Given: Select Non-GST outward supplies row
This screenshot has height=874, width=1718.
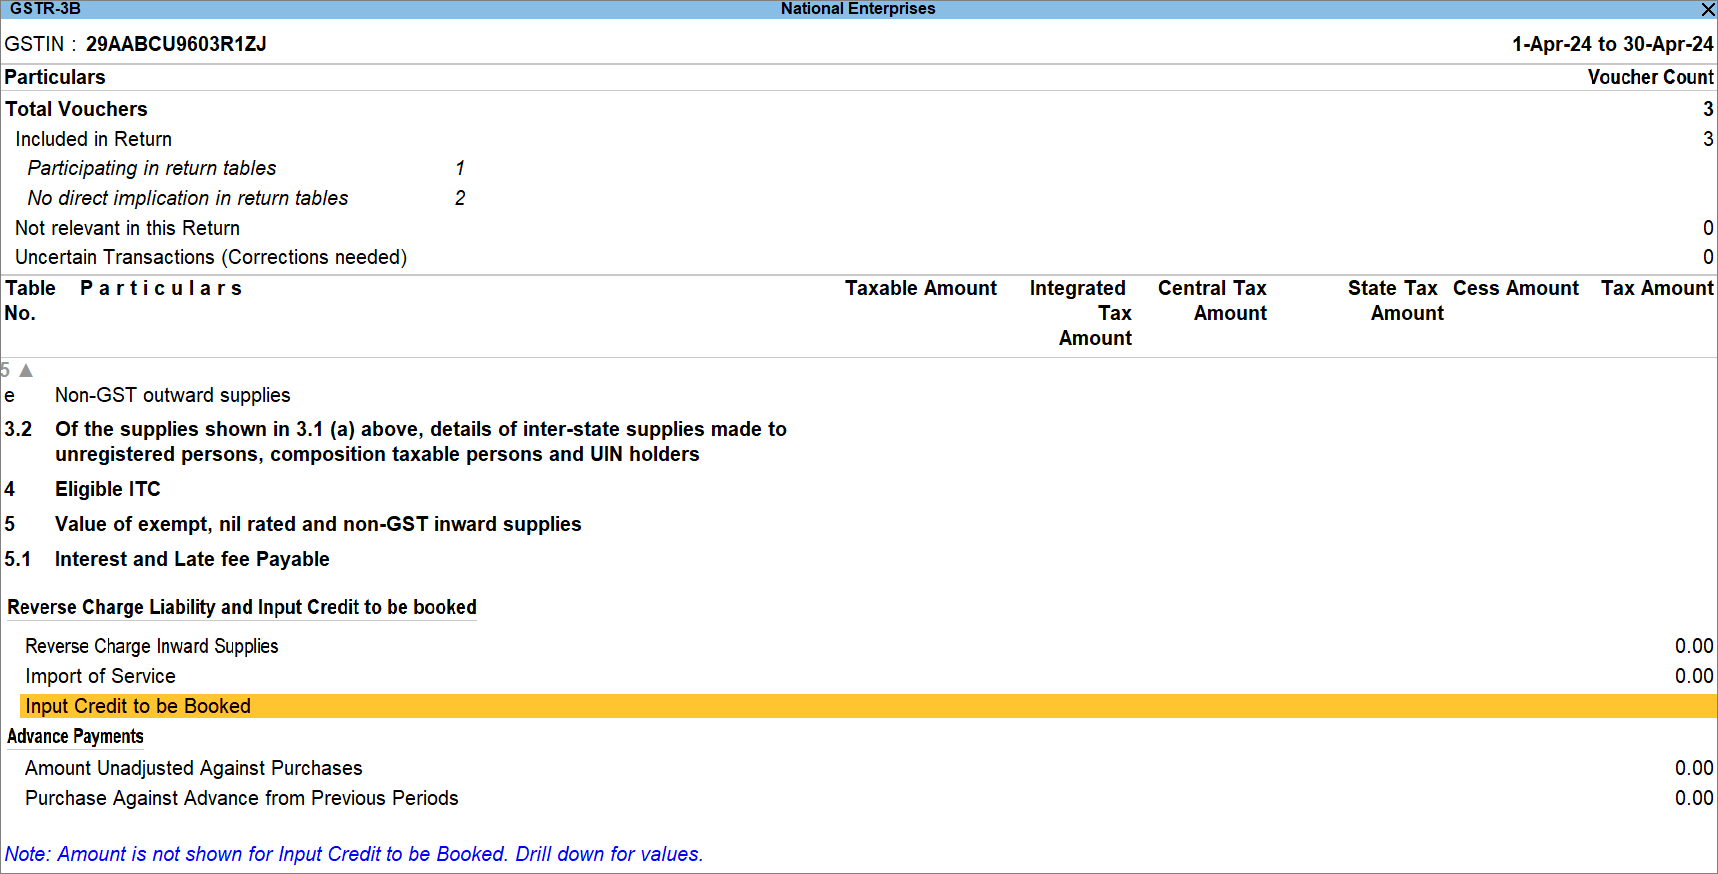Looking at the screenshot, I should click(x=172, y=395).
